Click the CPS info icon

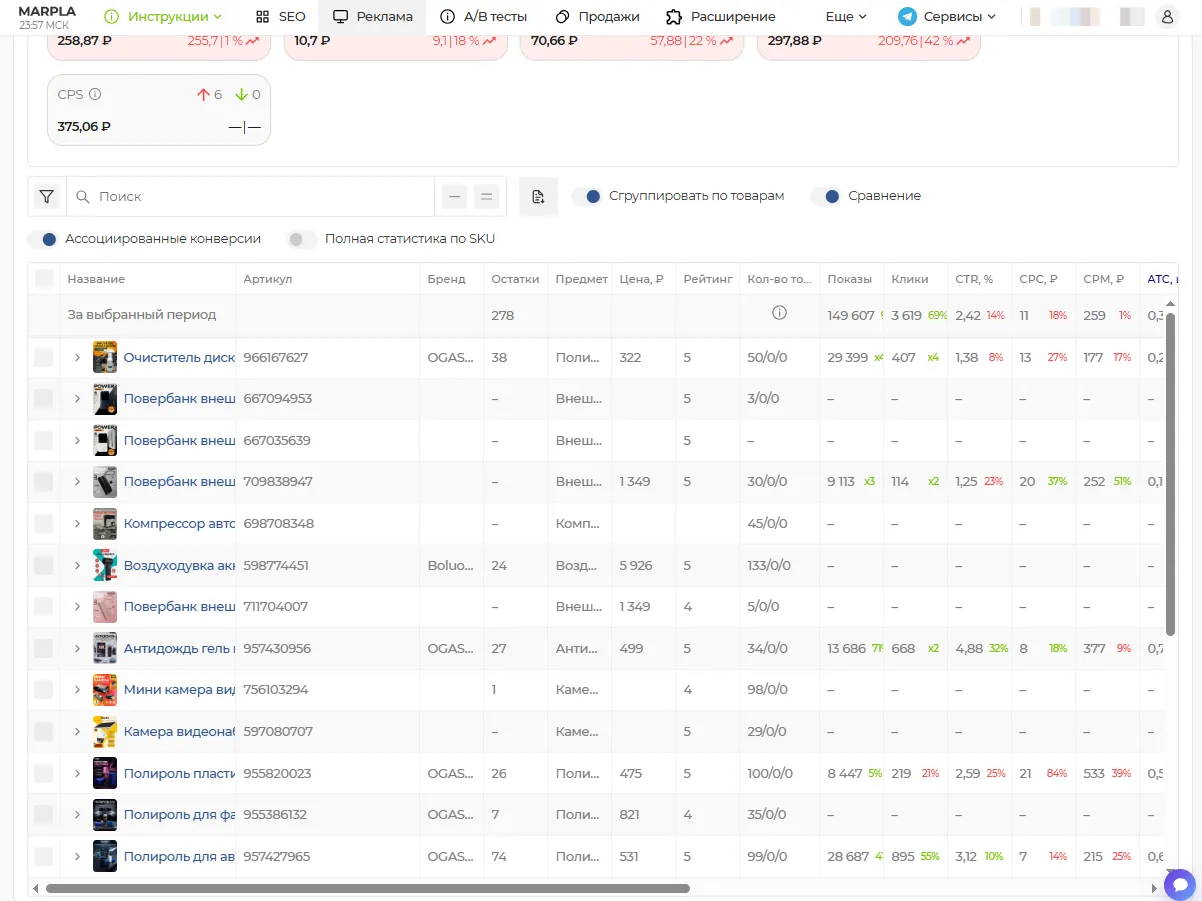(96, 94)
